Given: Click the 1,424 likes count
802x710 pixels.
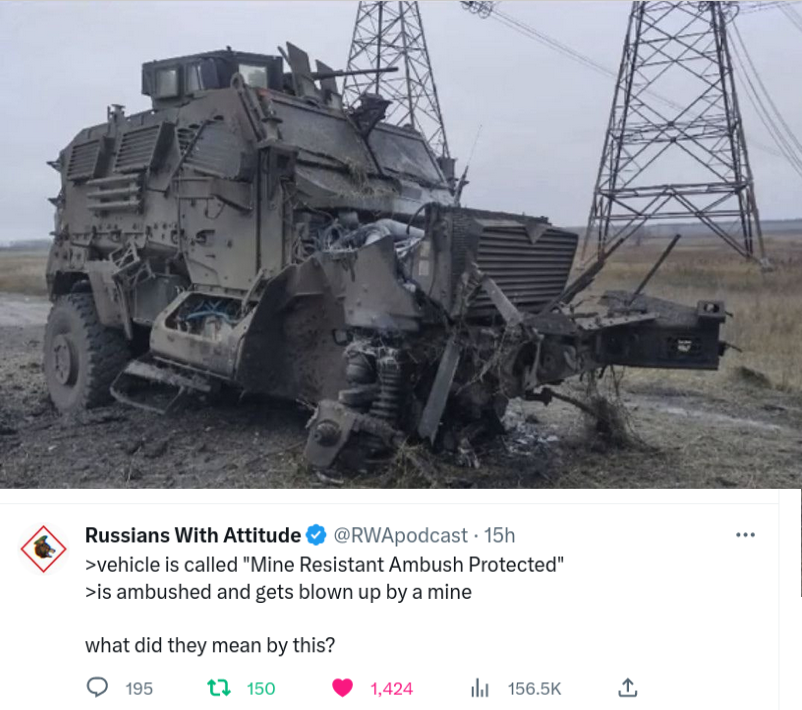Looking at the screenshot, I should 391,689.
